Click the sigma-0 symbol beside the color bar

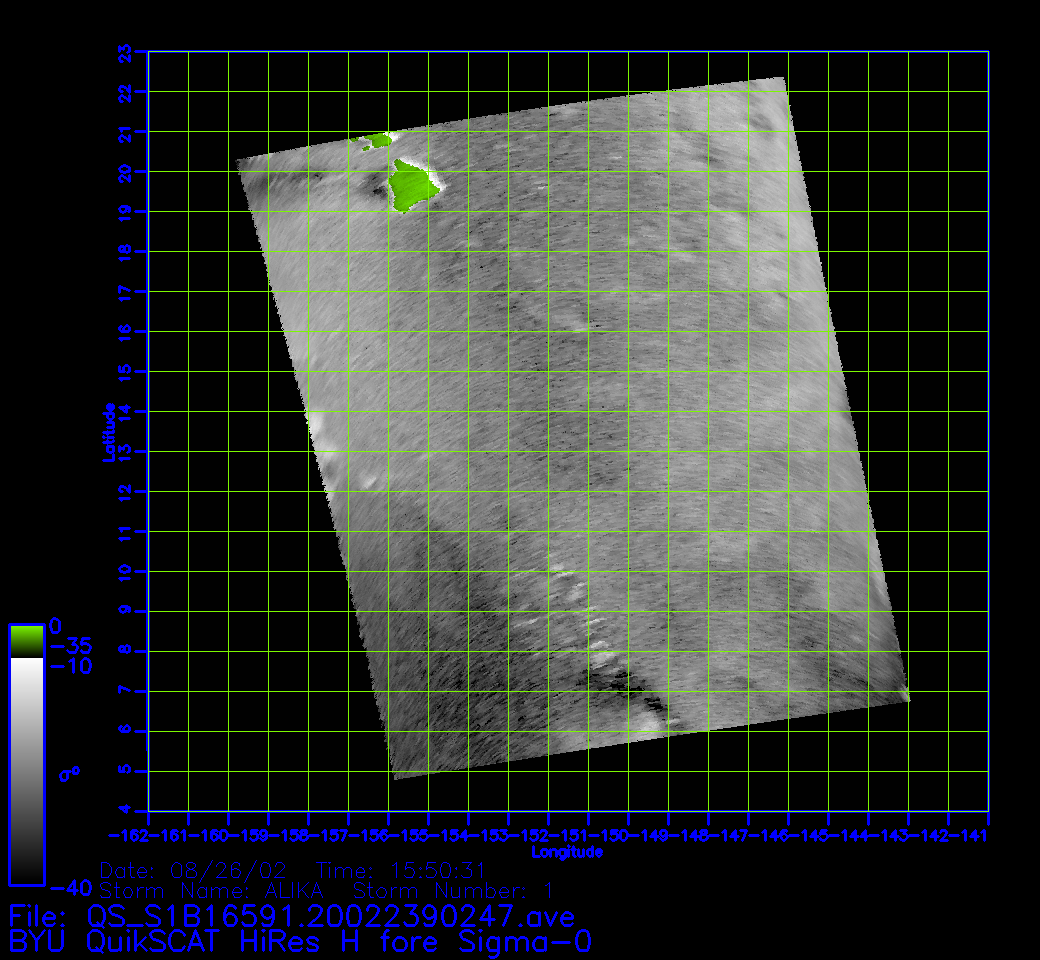pyautogui.click(x=69, y=773)
